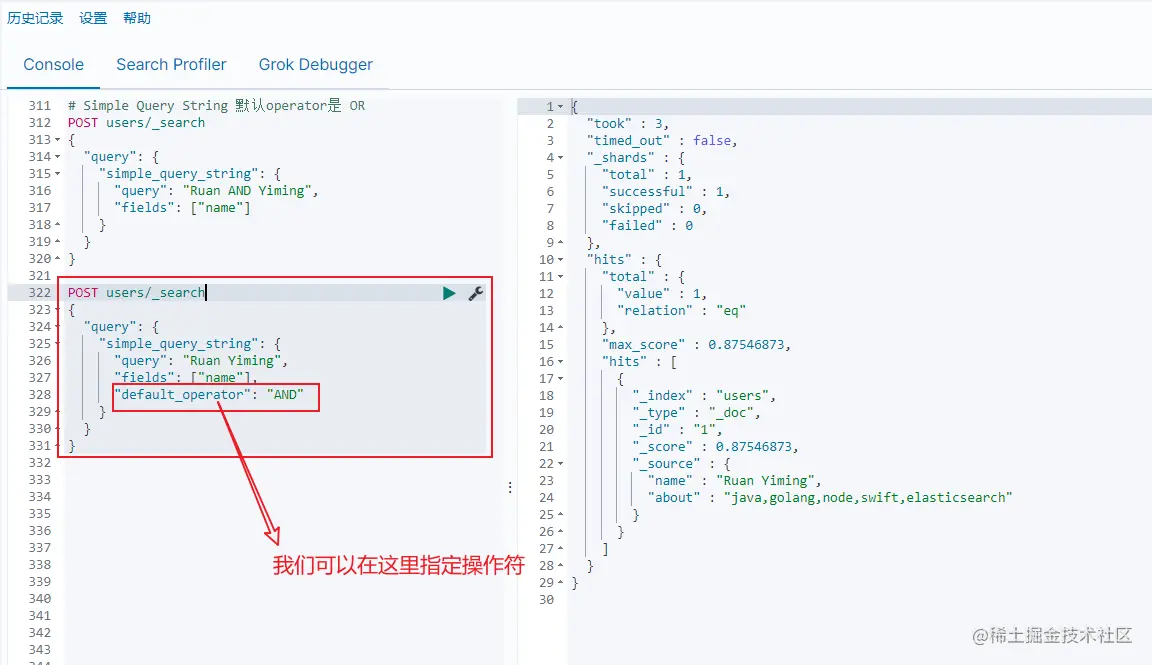Click "failed" : 0 in the response

[647, 226]
